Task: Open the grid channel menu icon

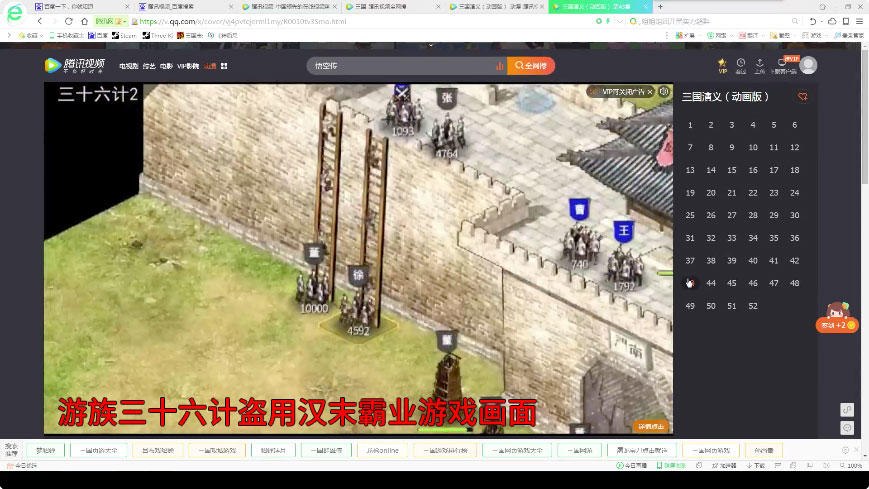Action: (x=224, y=65)
